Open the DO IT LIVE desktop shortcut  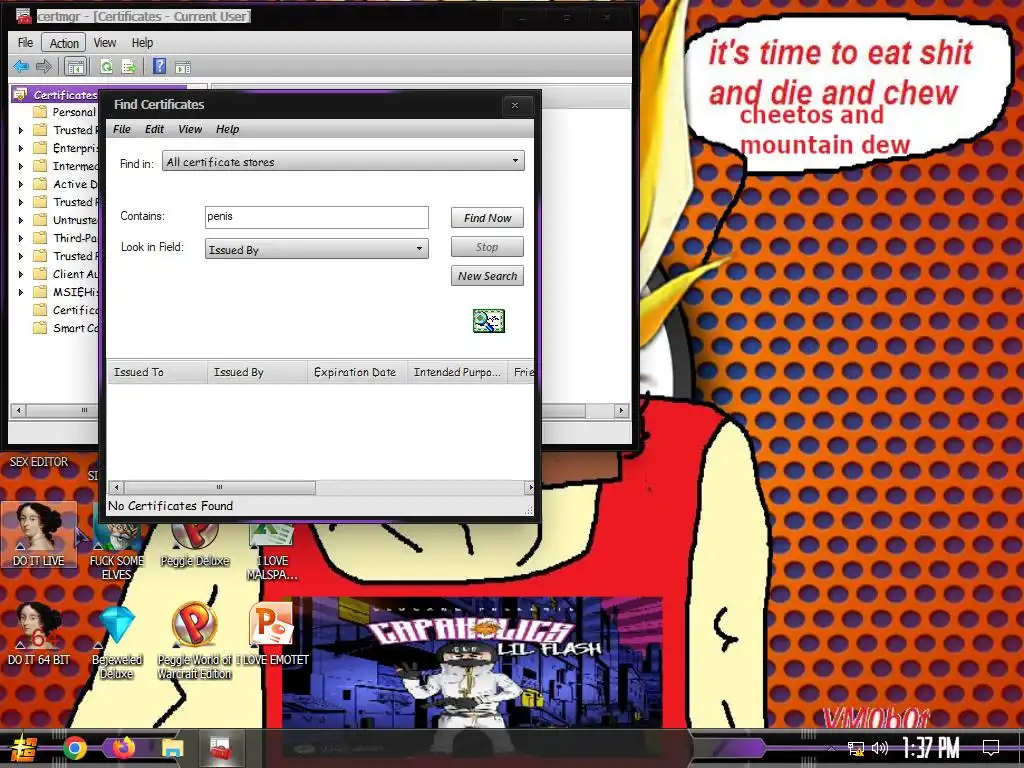point(39,535)
